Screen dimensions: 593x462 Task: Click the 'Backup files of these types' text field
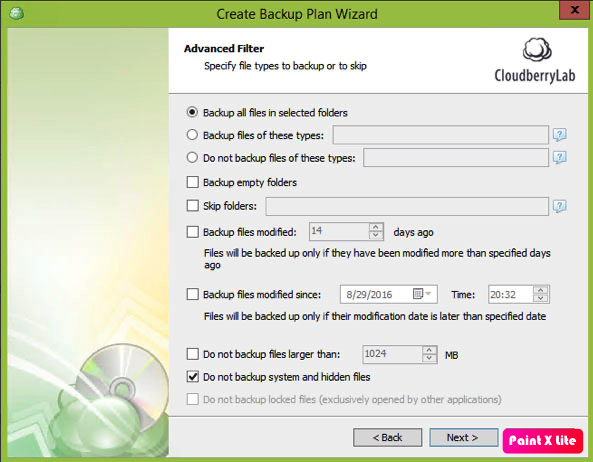(441, 135)
